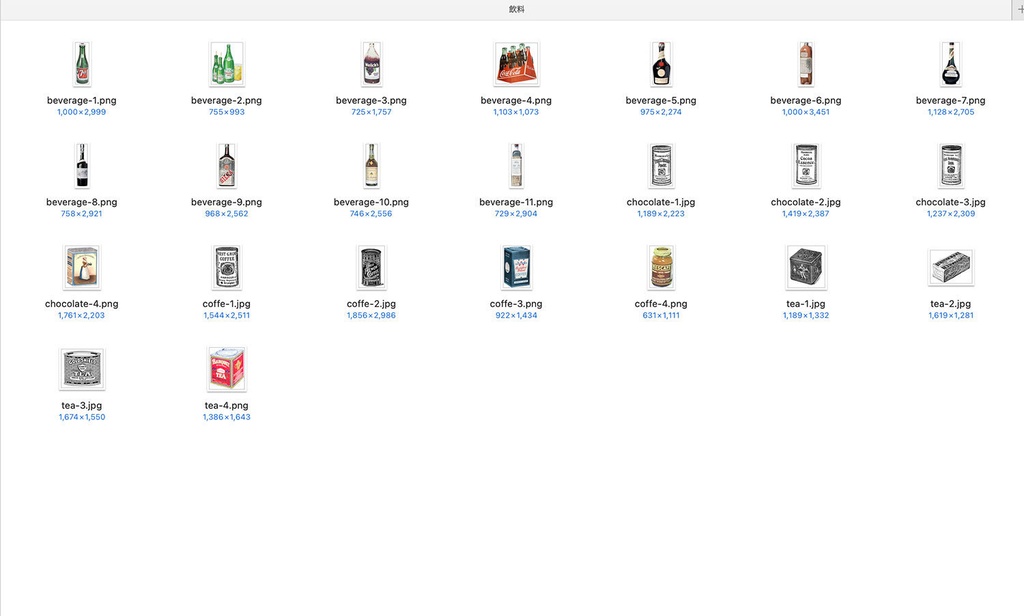
Task: Click the 飲料 folder tab title
Action: pyautogui.click(x=517, y=9)
